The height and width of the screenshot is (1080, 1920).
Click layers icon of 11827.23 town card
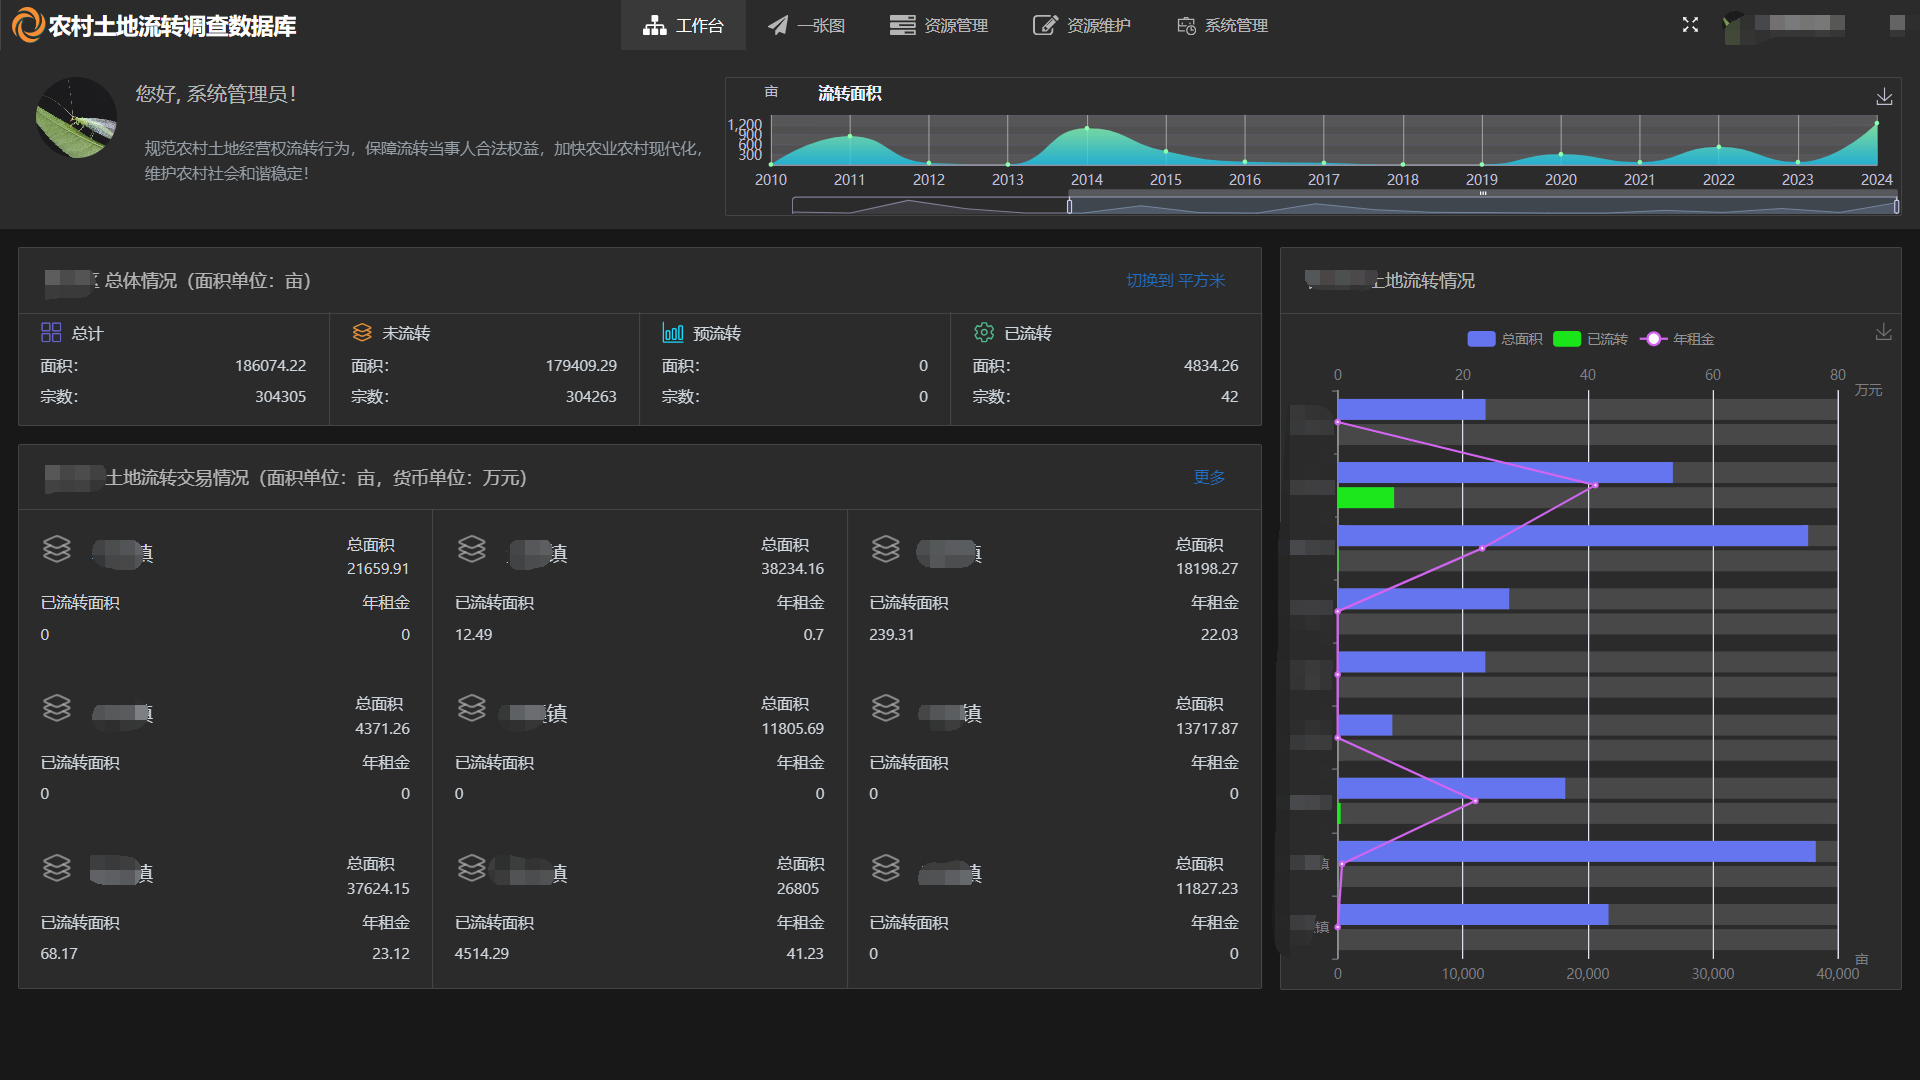(x=886, y=868)
